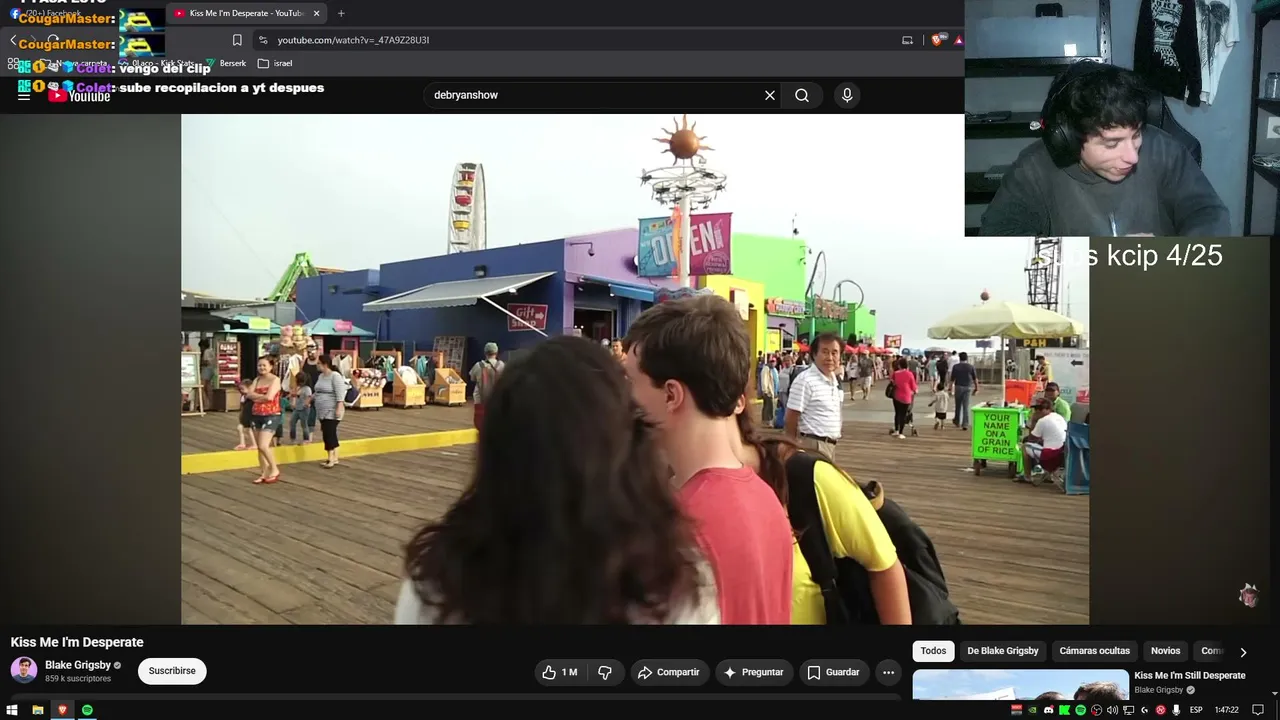Select the Todos filter chip
Viewport: 1280px width, 720px height.
(933, 651)
